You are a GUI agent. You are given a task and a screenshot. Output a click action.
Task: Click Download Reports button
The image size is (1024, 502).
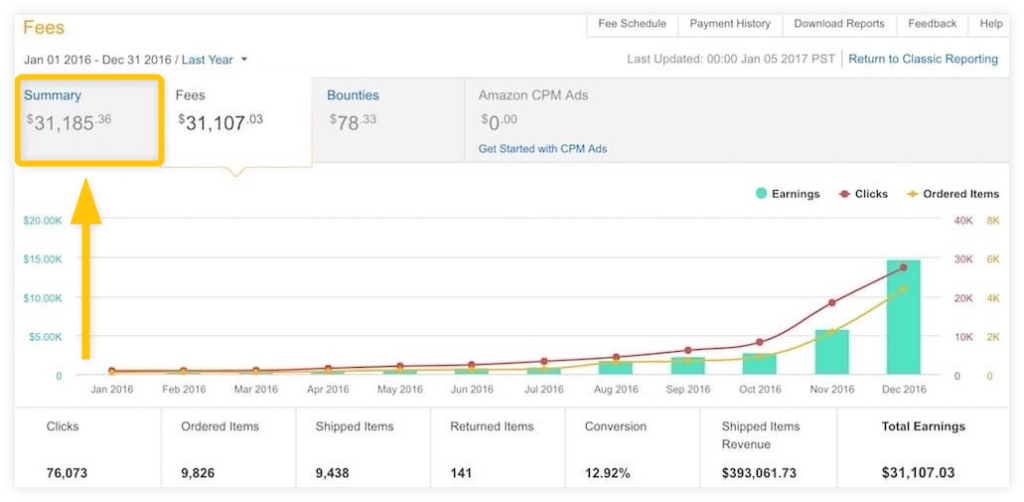point(839,24)
